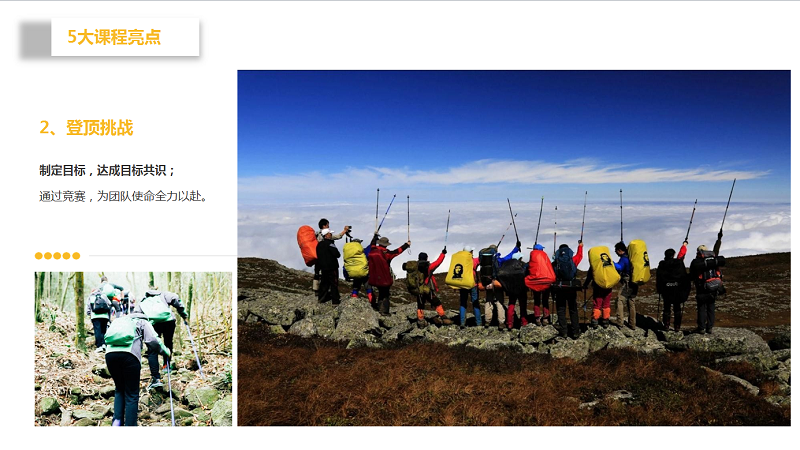Screen dimensions: 800x450
Task: Select the gray square beside the title
Action: [x=36, y=39]
